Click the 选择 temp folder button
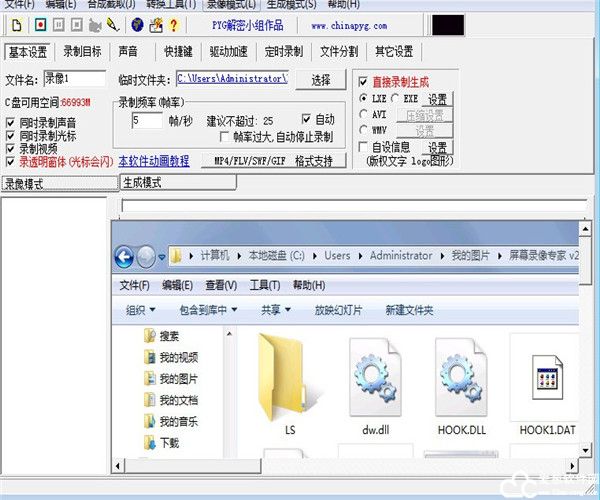Image resolution: width=600 pixels, height=500 pixels. point(320,79)
